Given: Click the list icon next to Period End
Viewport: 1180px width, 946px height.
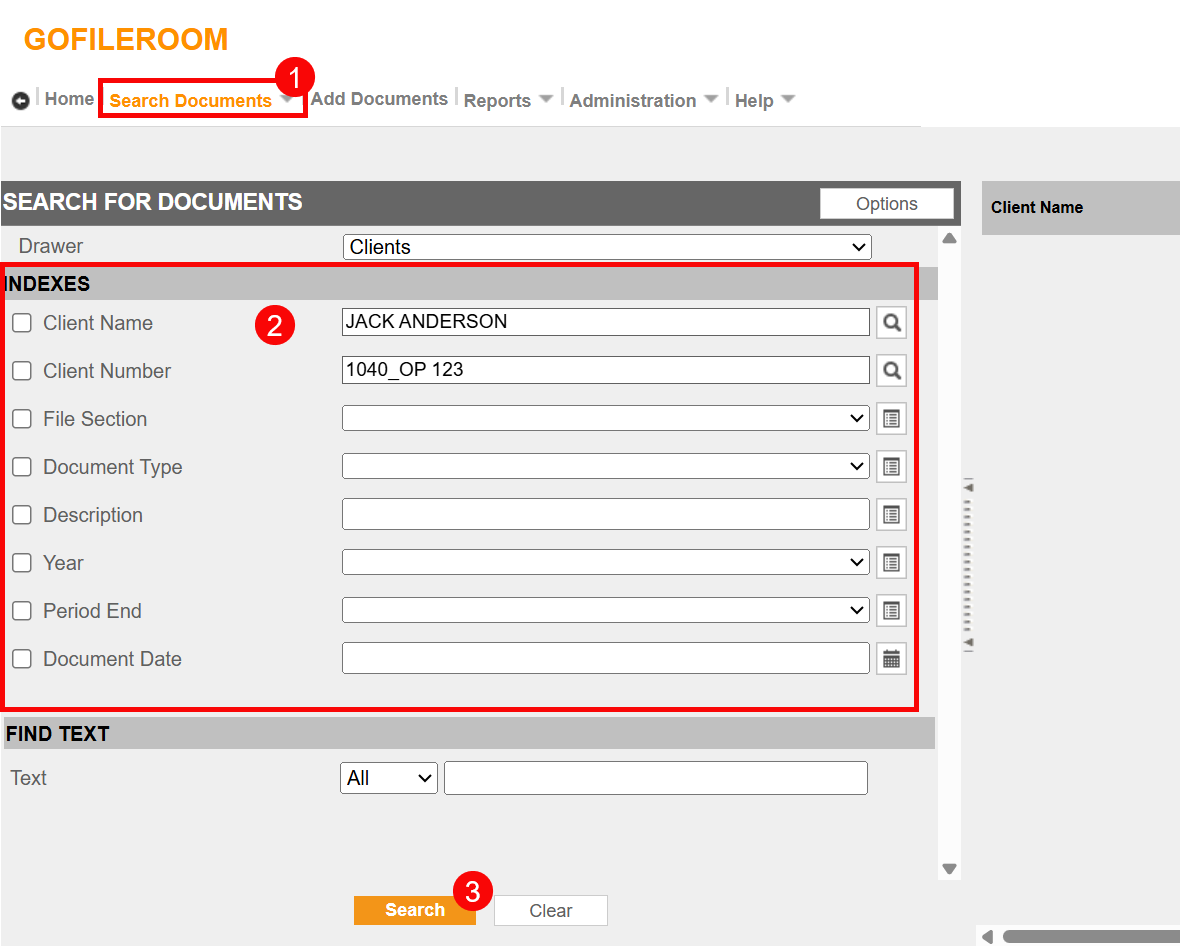Looking at the screenshot, I should point(891,611).
